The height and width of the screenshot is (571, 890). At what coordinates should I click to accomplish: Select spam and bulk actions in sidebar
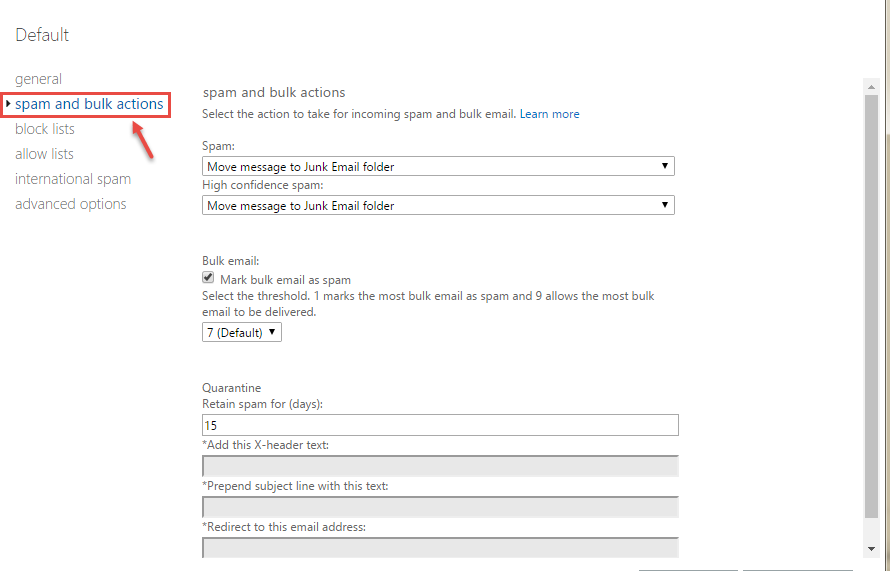pos(89,104)
